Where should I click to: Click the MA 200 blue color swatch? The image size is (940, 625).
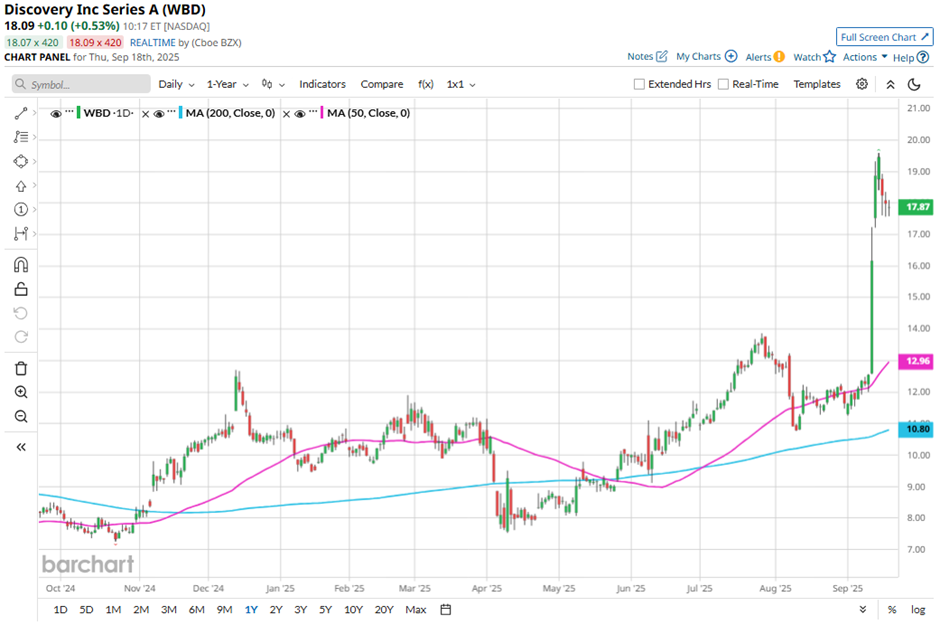coord(180,113)
